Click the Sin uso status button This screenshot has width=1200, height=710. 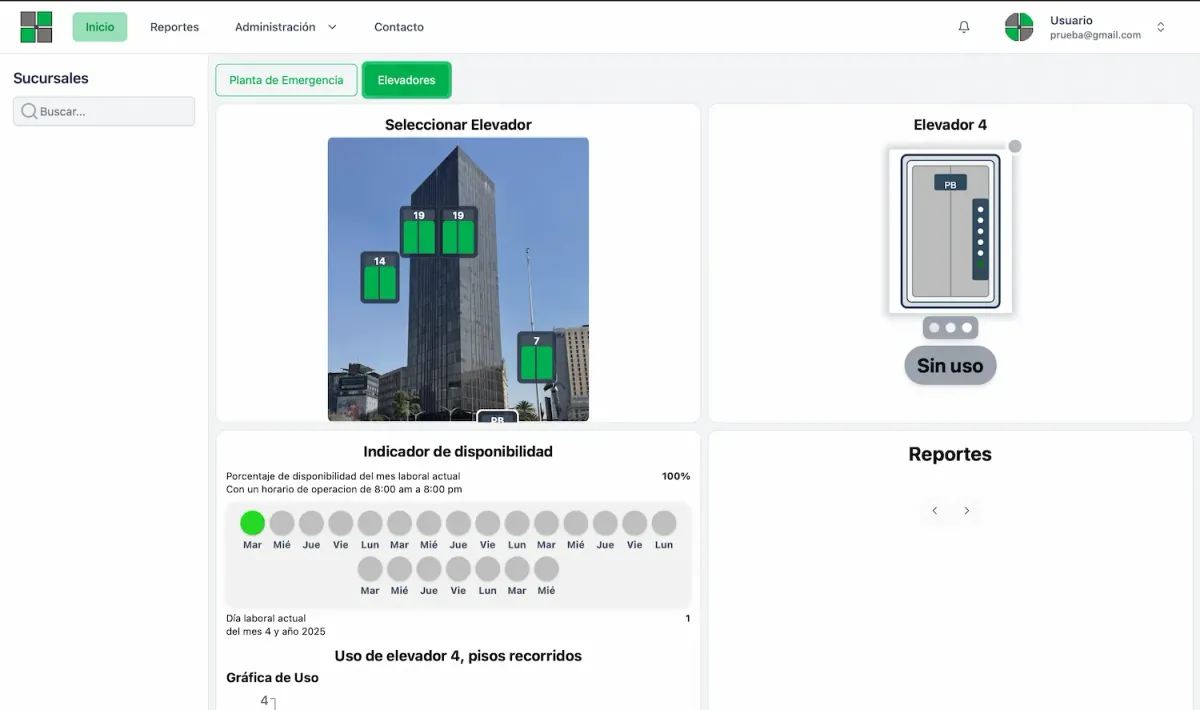coord(950,366)
